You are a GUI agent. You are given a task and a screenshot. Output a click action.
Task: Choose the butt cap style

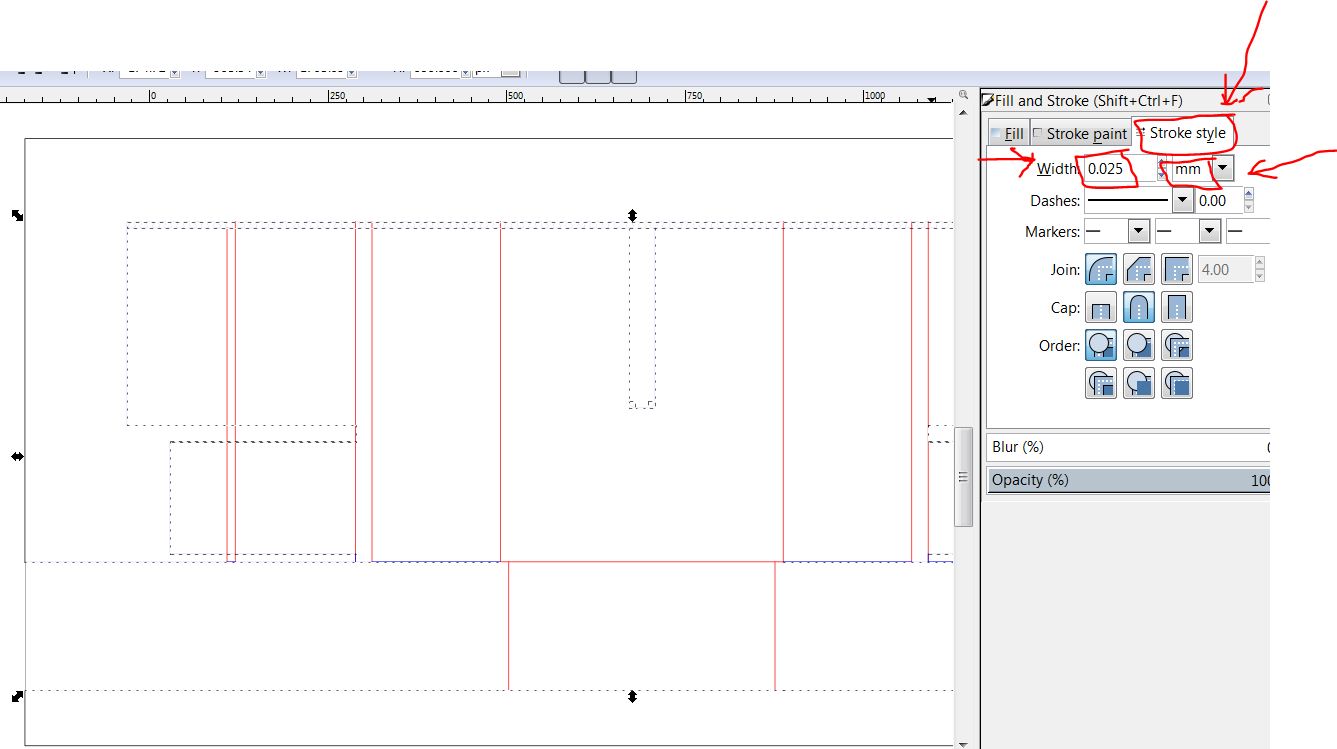[1101, 308]
